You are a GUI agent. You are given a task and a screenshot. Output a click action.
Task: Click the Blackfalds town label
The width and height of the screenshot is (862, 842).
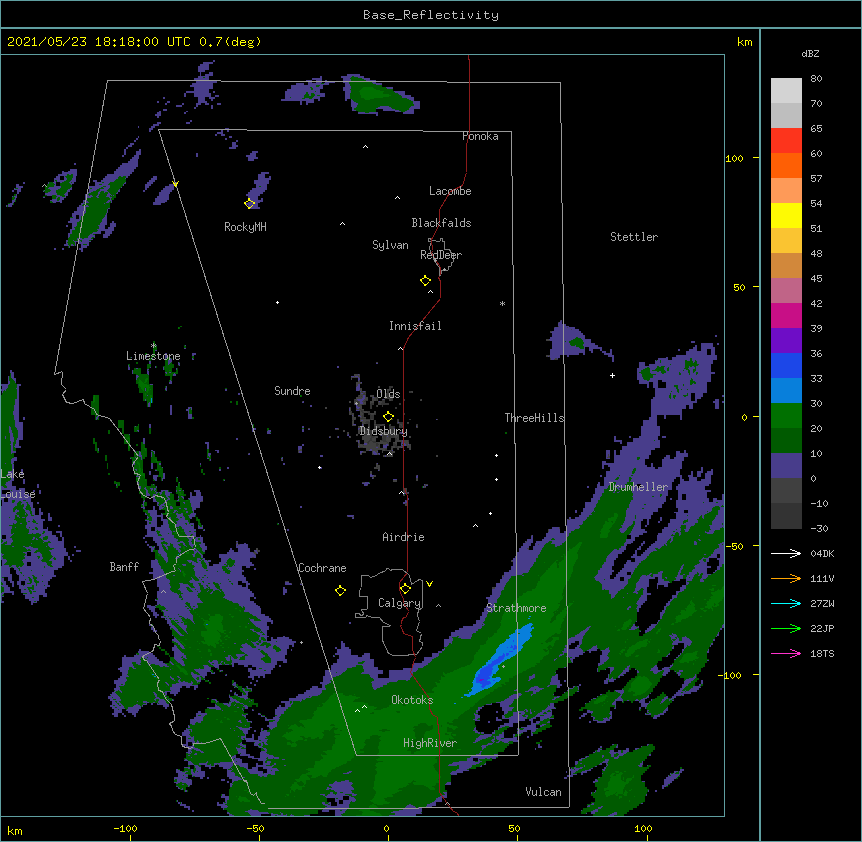[441, 223]
